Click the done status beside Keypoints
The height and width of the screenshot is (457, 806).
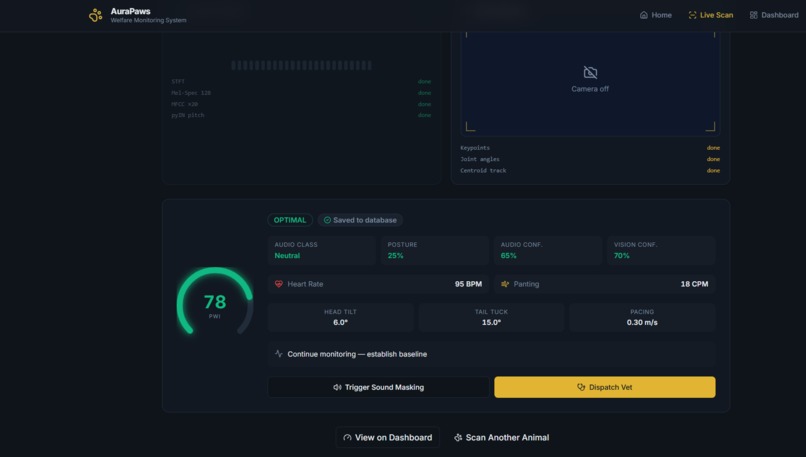click(713, 148)
